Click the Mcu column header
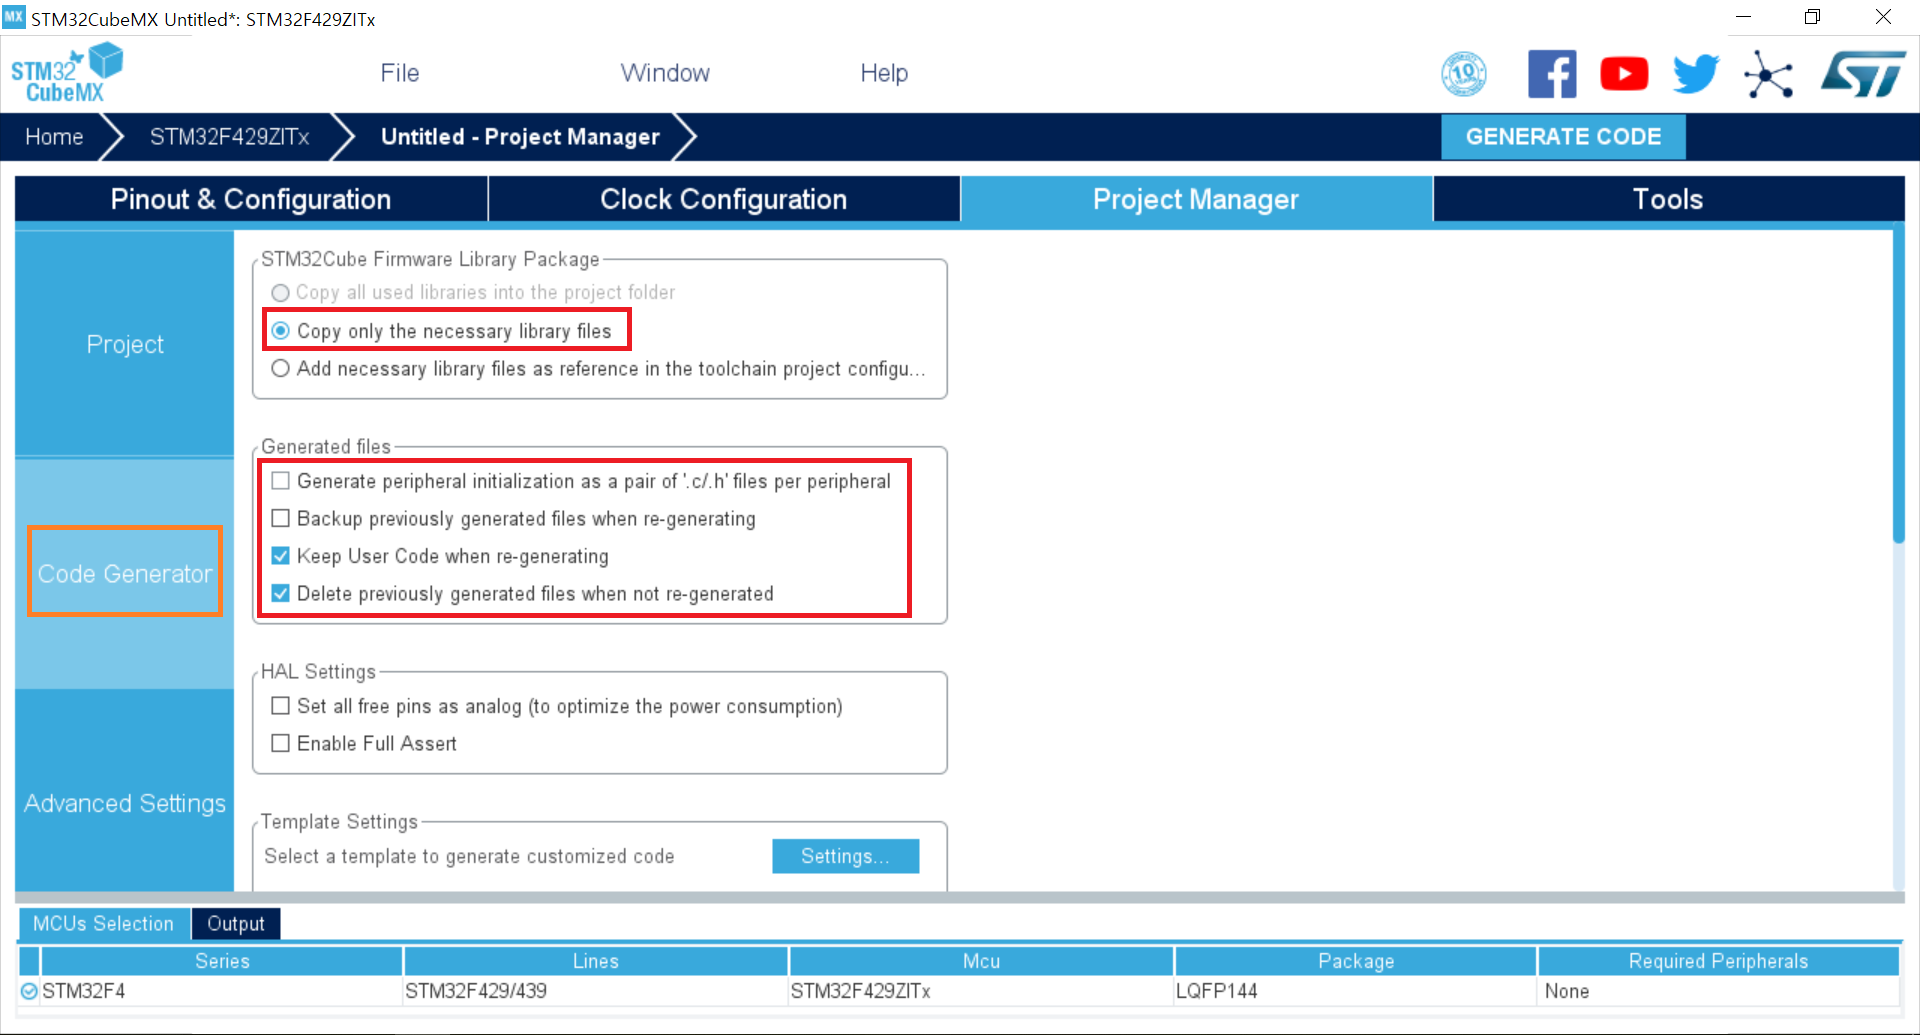The image size is (1920, 1035). [x=981, y=961]
